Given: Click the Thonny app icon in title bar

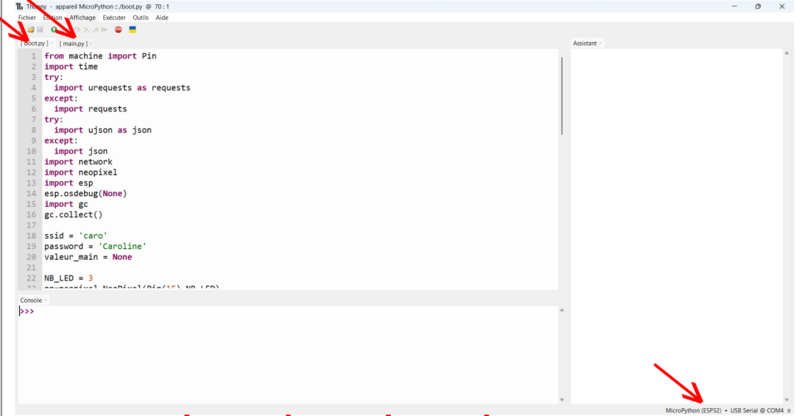Looking at the screenshot, I should (x=21, y=6).
